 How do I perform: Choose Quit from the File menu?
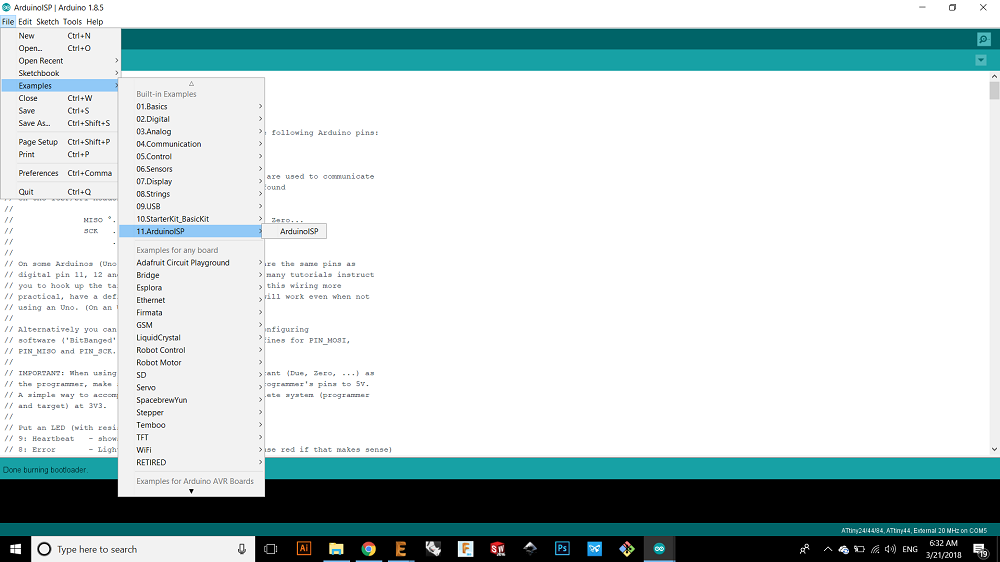click(x=61, y=191)
